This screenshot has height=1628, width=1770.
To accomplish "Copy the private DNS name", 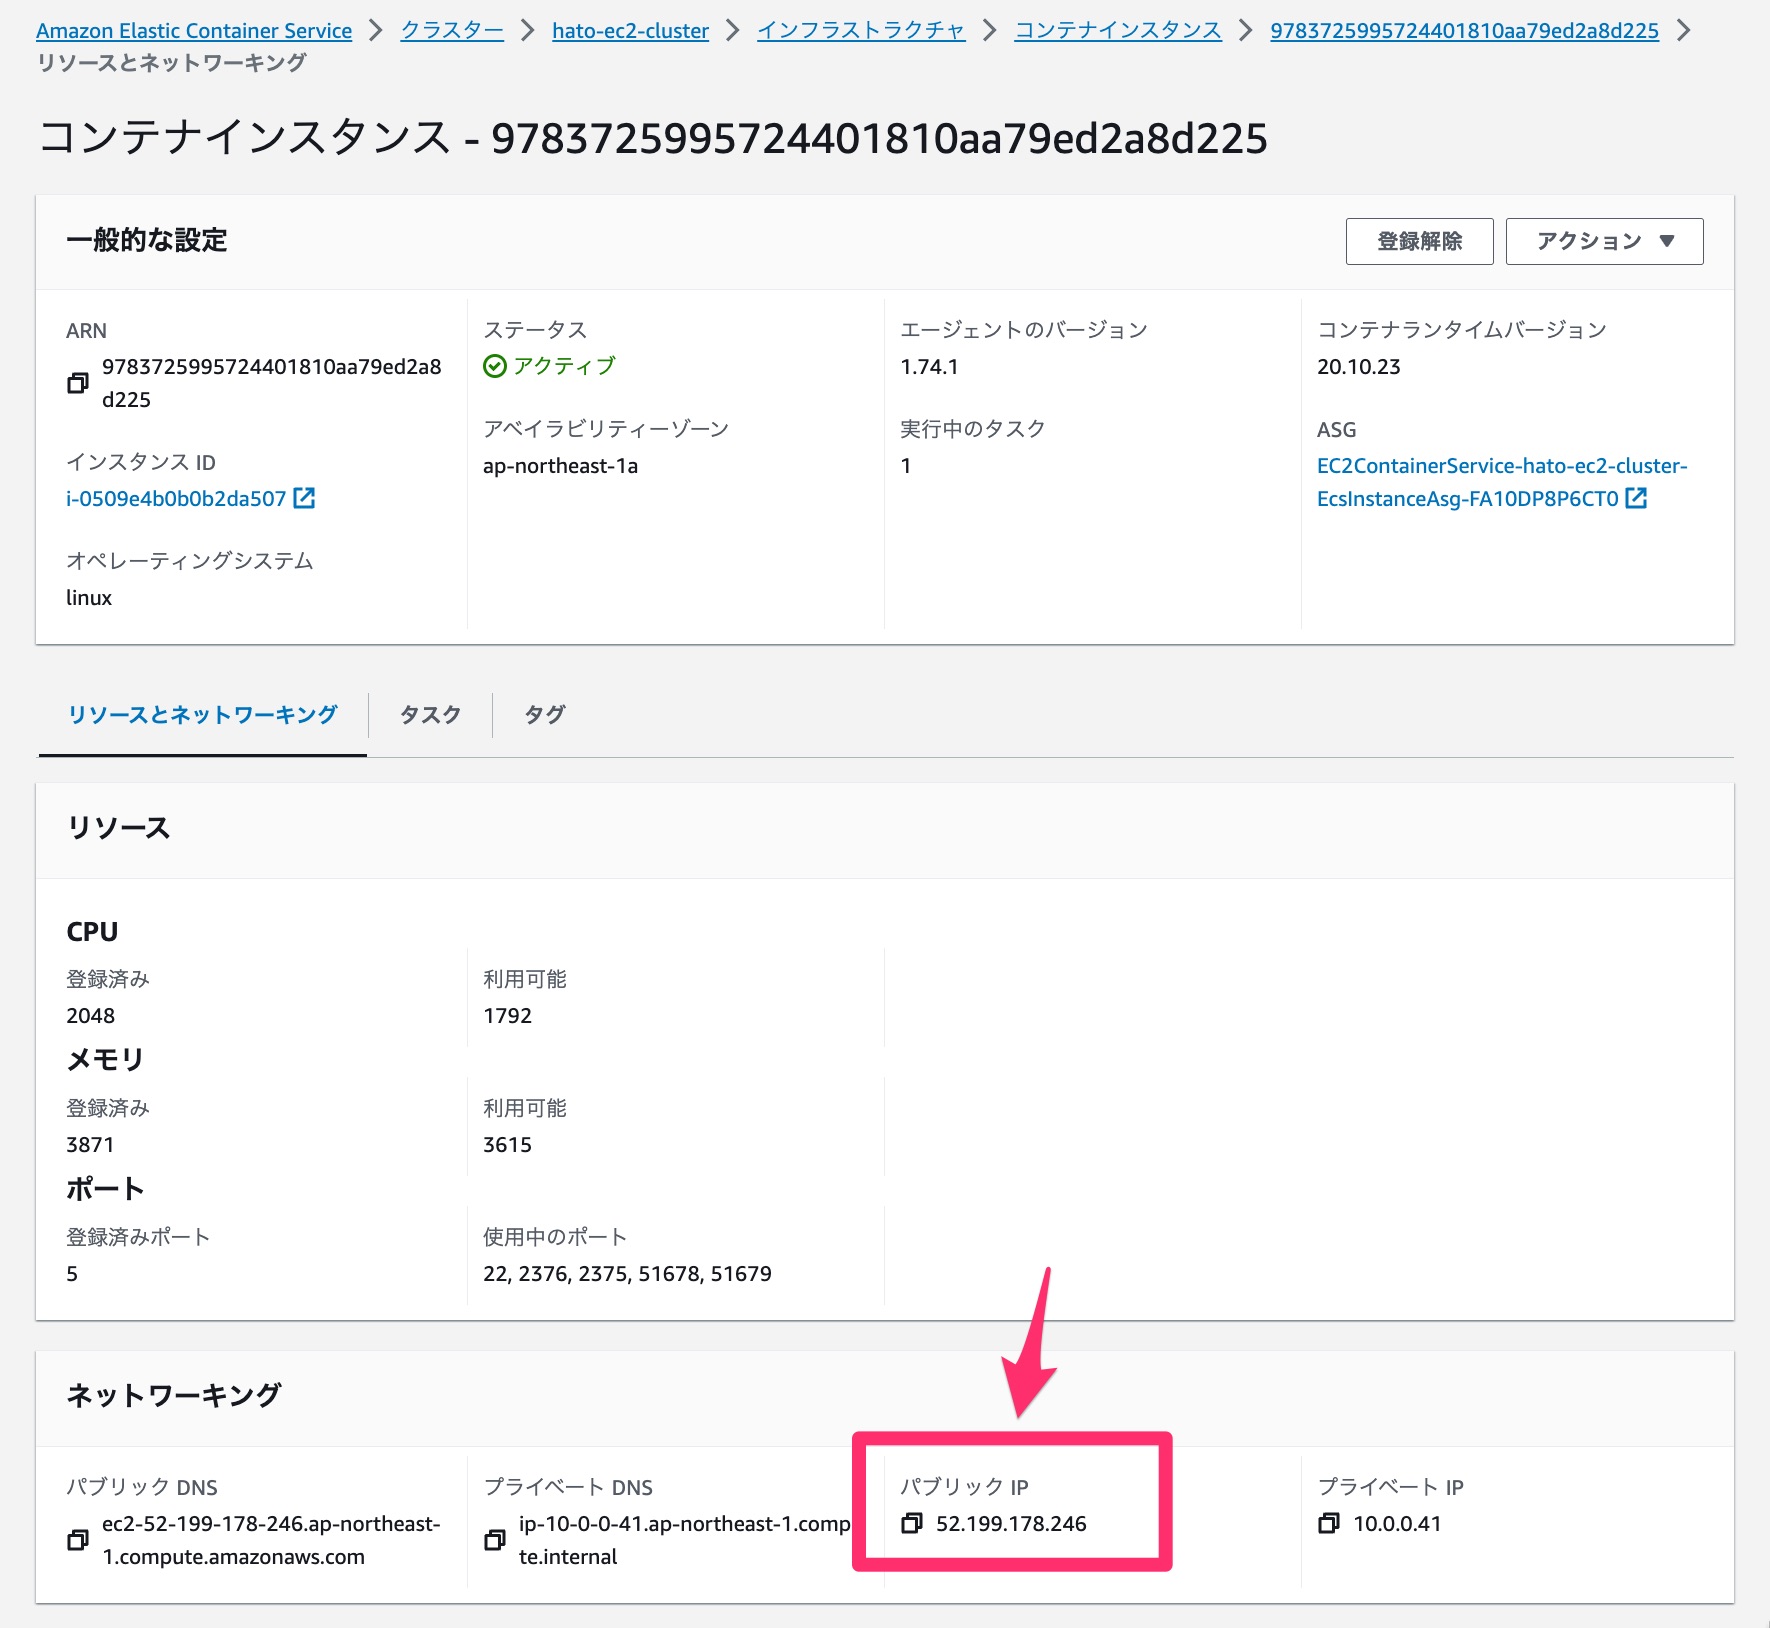I will [494, 1540].
